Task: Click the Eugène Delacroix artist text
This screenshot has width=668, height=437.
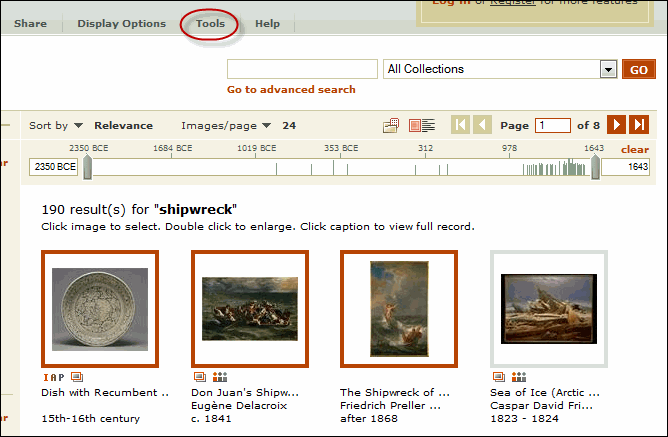Action: tap(239, 405)
